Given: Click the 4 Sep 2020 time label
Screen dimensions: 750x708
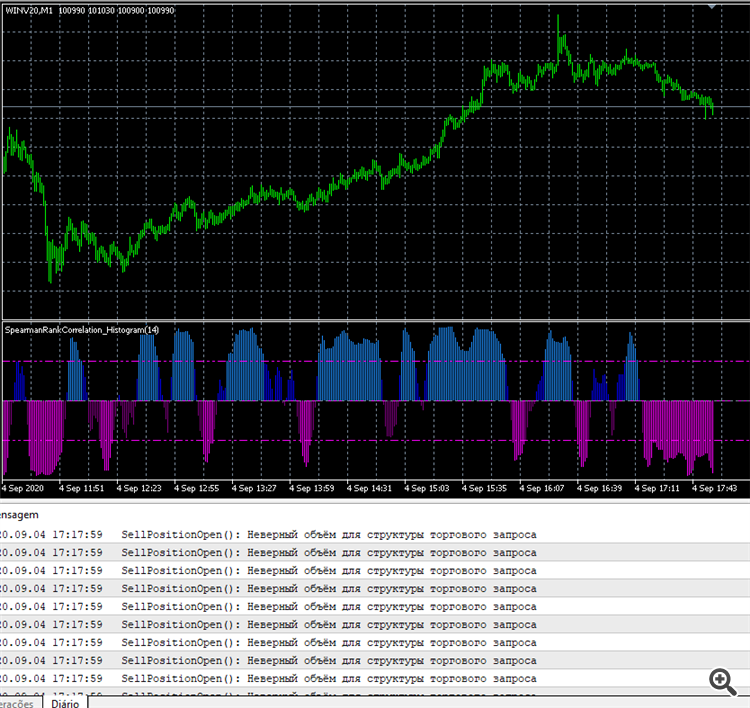Looking at the screenshot, I should coord(22,488).
